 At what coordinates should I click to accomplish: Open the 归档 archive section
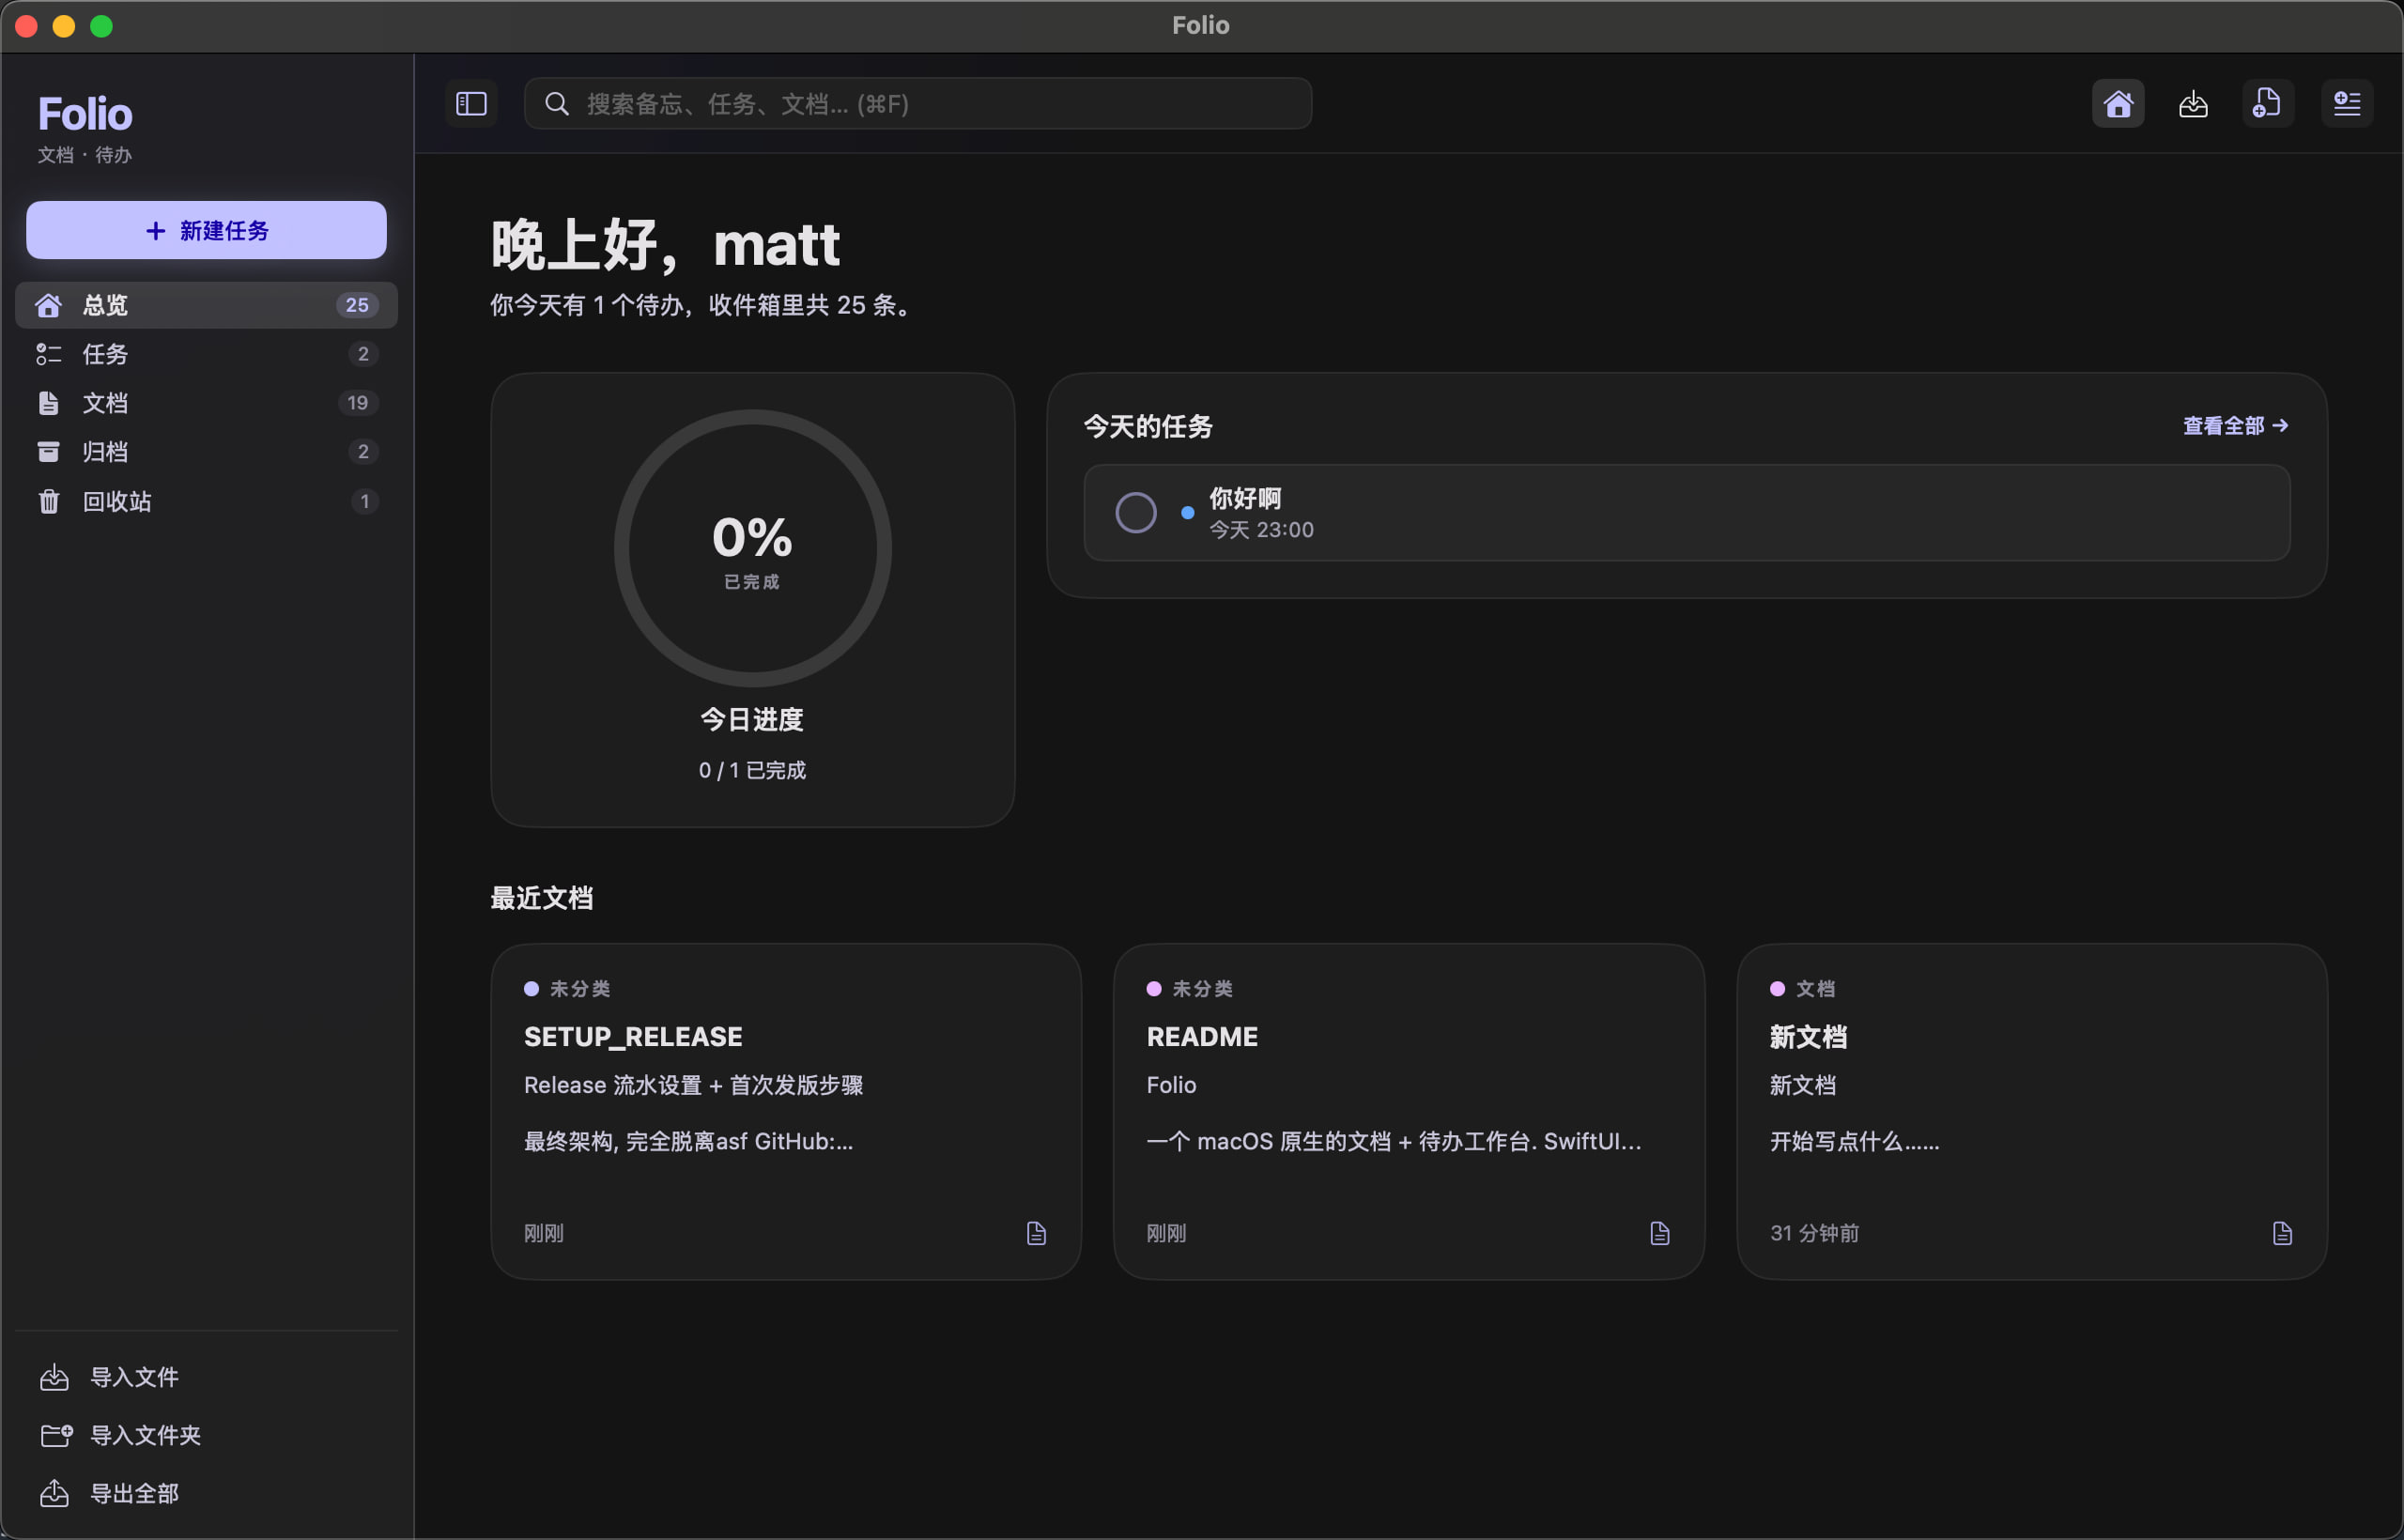(x=206, y=452)
